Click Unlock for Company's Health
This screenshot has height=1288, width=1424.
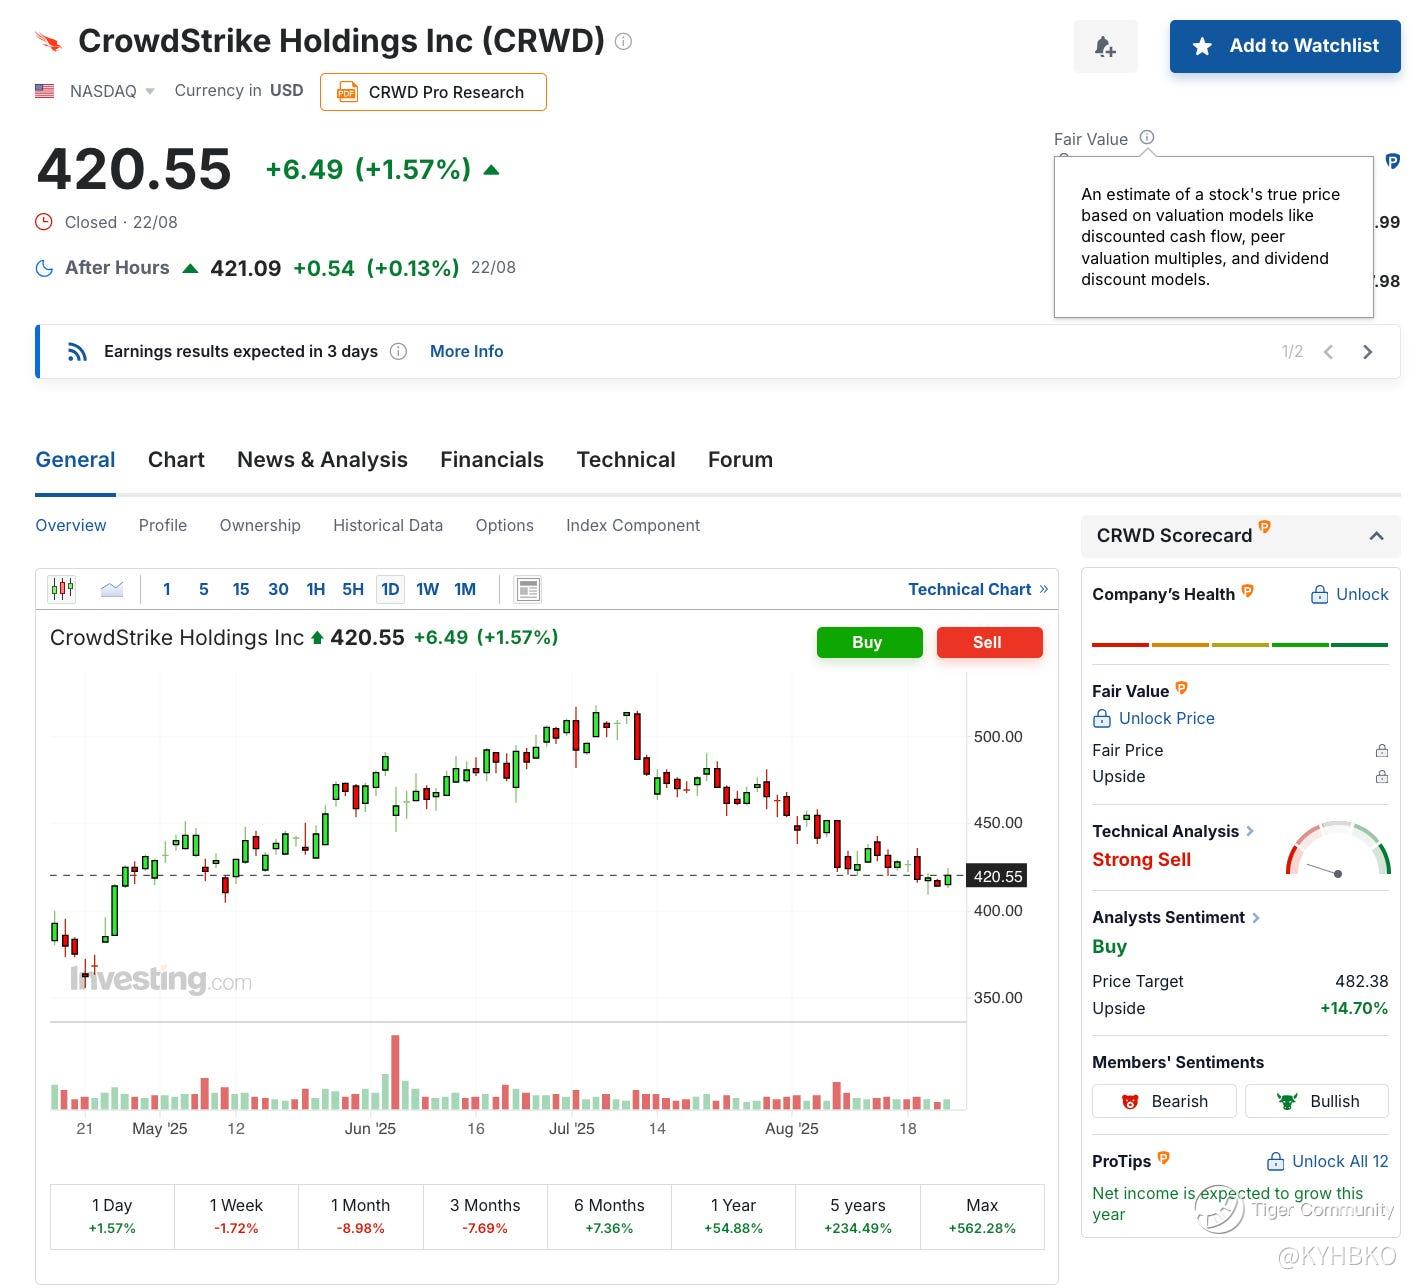[x=1350, y=594]
